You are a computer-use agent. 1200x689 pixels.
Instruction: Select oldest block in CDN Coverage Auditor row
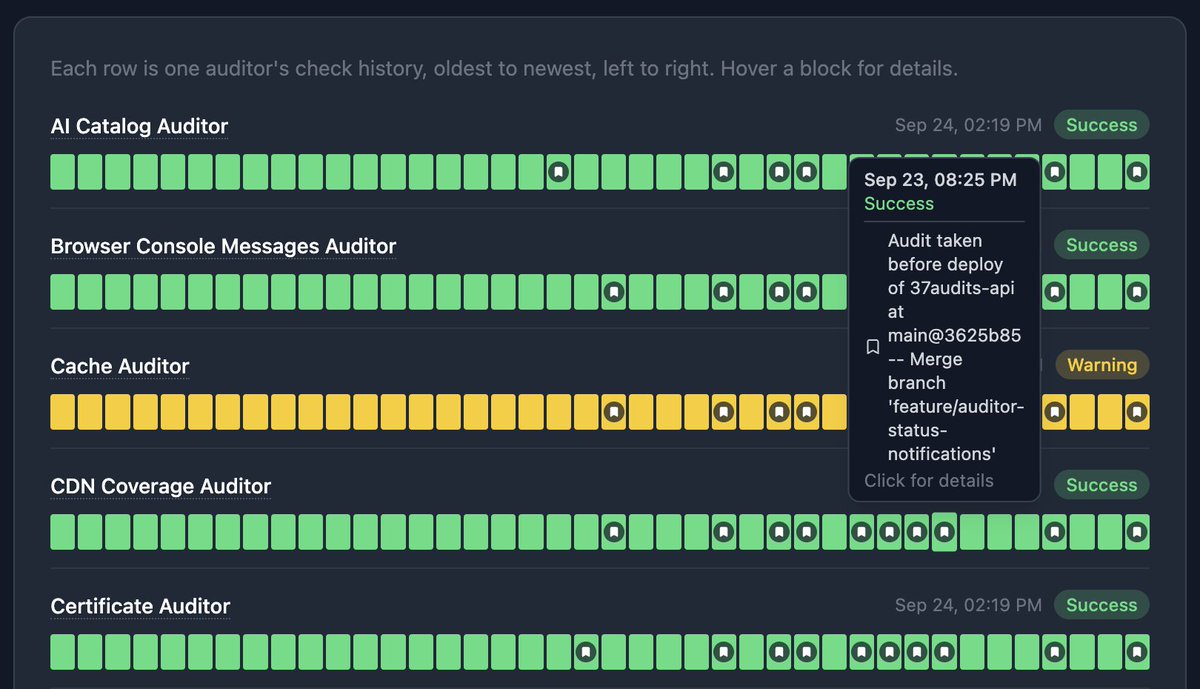point(63,532)
